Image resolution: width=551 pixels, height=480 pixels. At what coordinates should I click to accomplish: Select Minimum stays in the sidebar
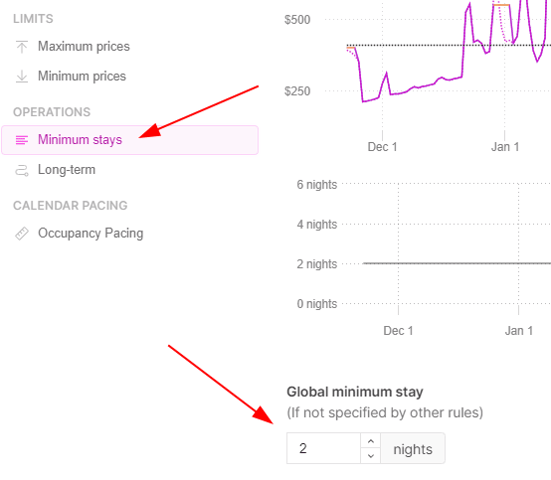[130, 140]
